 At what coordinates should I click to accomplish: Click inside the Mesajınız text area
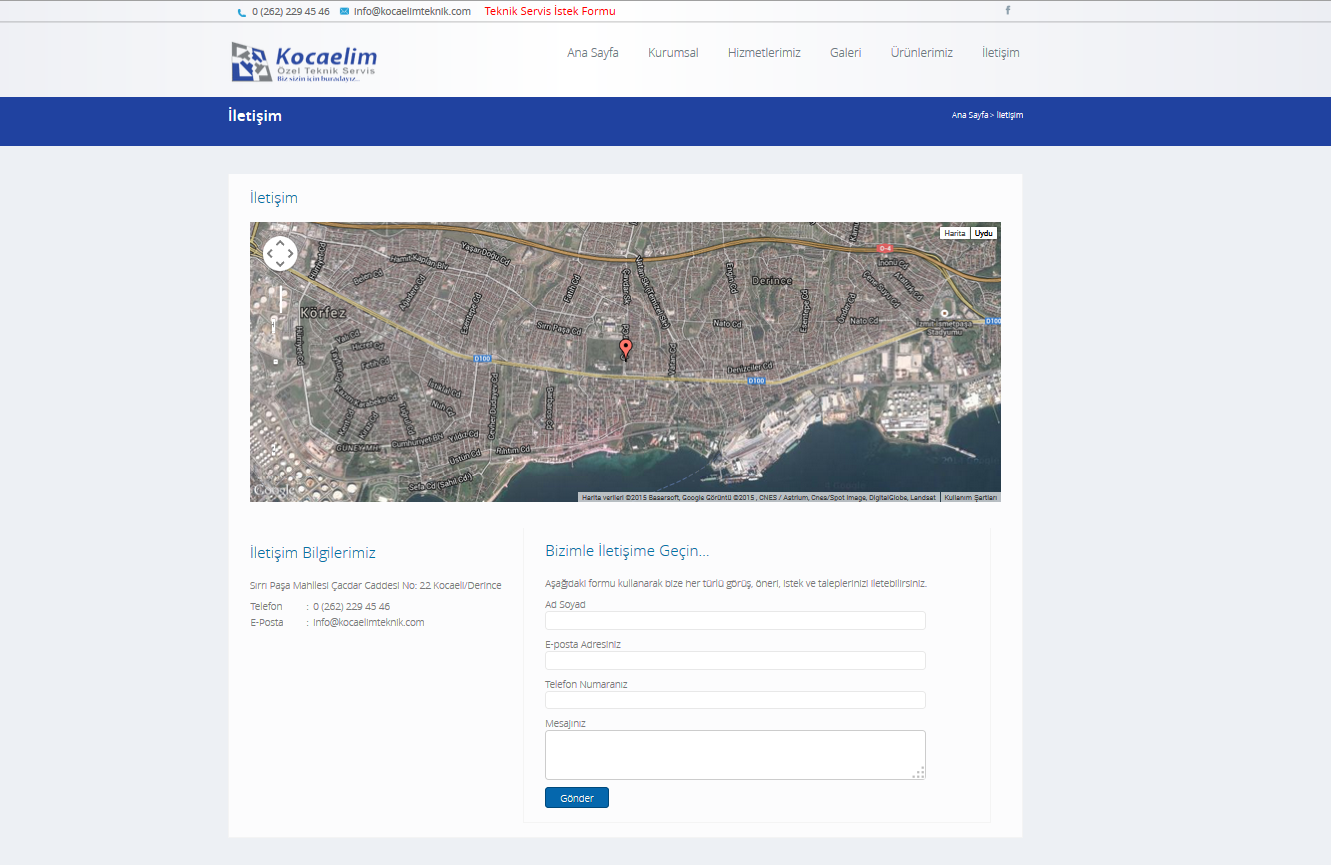point(735,755)
